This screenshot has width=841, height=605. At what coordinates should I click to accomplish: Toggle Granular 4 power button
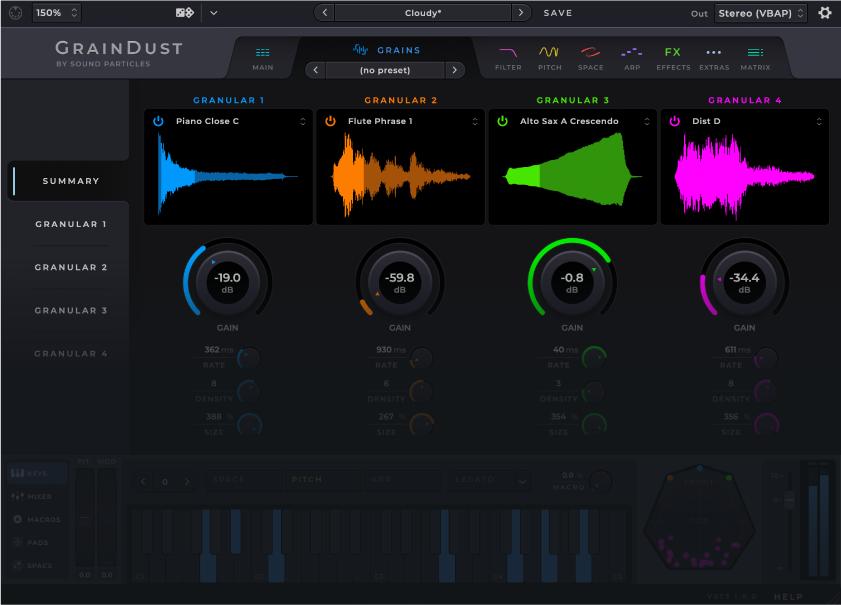675,121
